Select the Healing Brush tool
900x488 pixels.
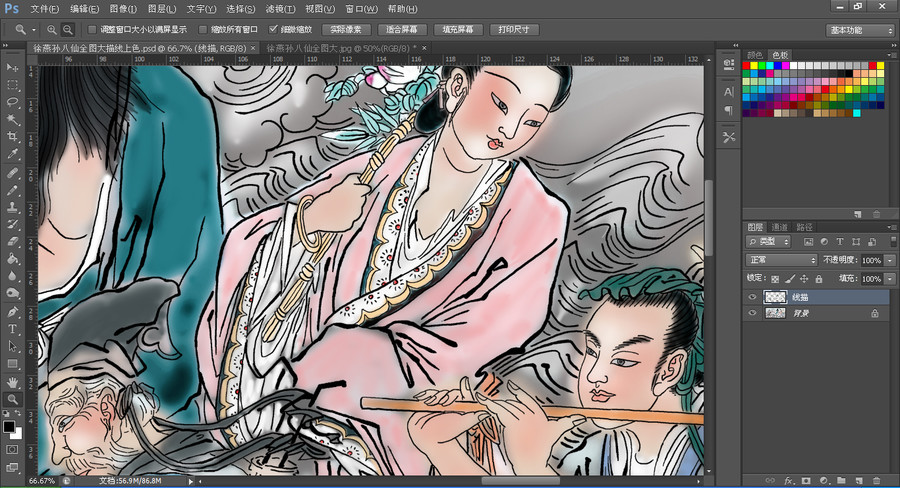[x=12, y=173]
